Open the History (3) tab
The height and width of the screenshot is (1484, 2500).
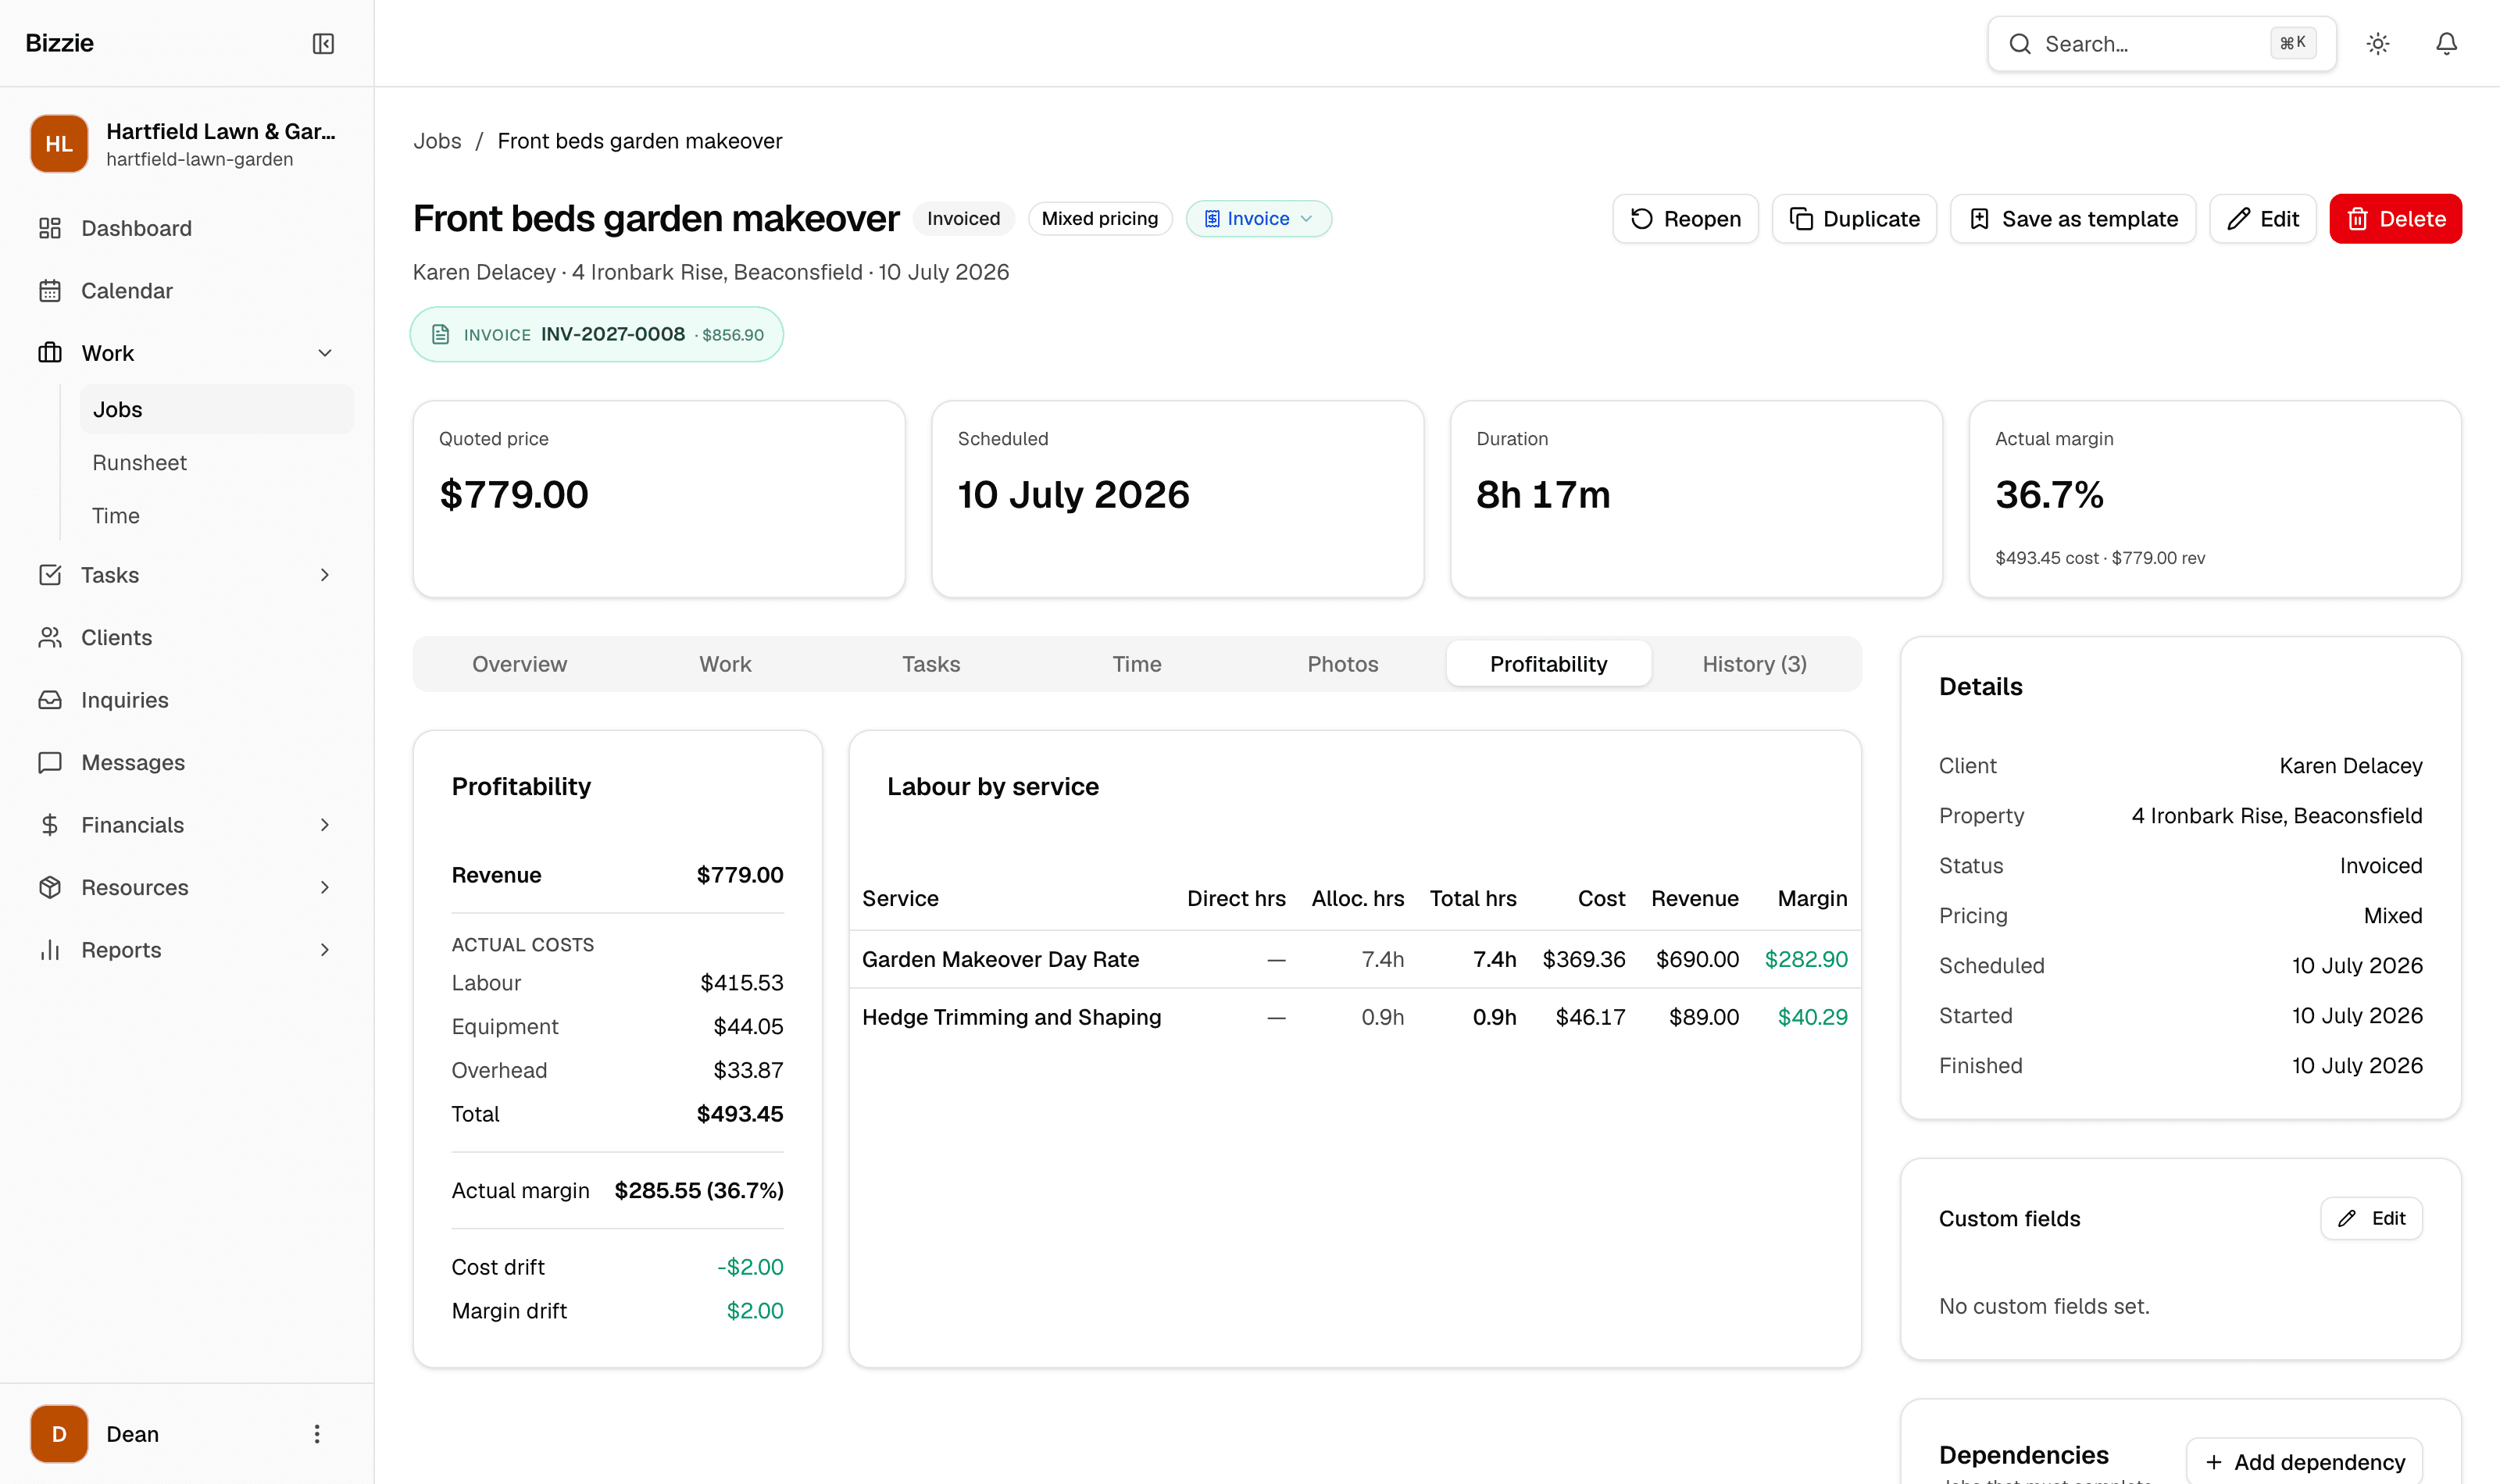coord(1755,664)
